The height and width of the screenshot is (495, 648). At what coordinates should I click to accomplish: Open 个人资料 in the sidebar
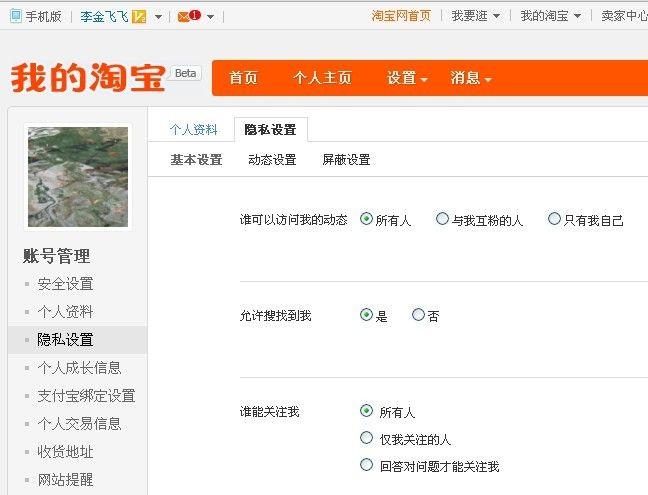coord(65,312)
